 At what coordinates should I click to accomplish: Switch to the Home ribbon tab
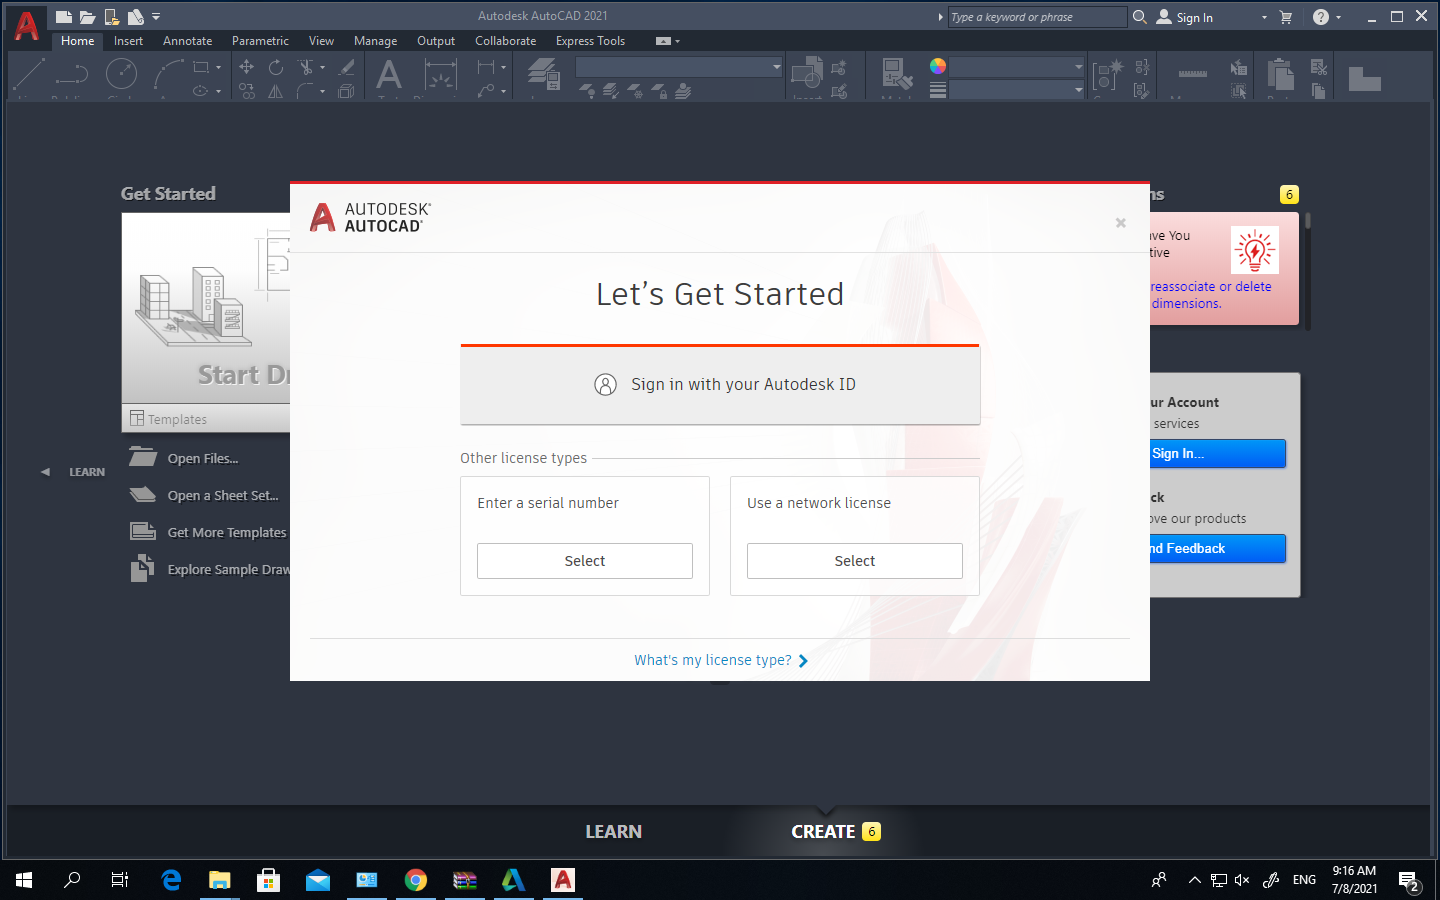pyautogui.click(x=77, y=41)
